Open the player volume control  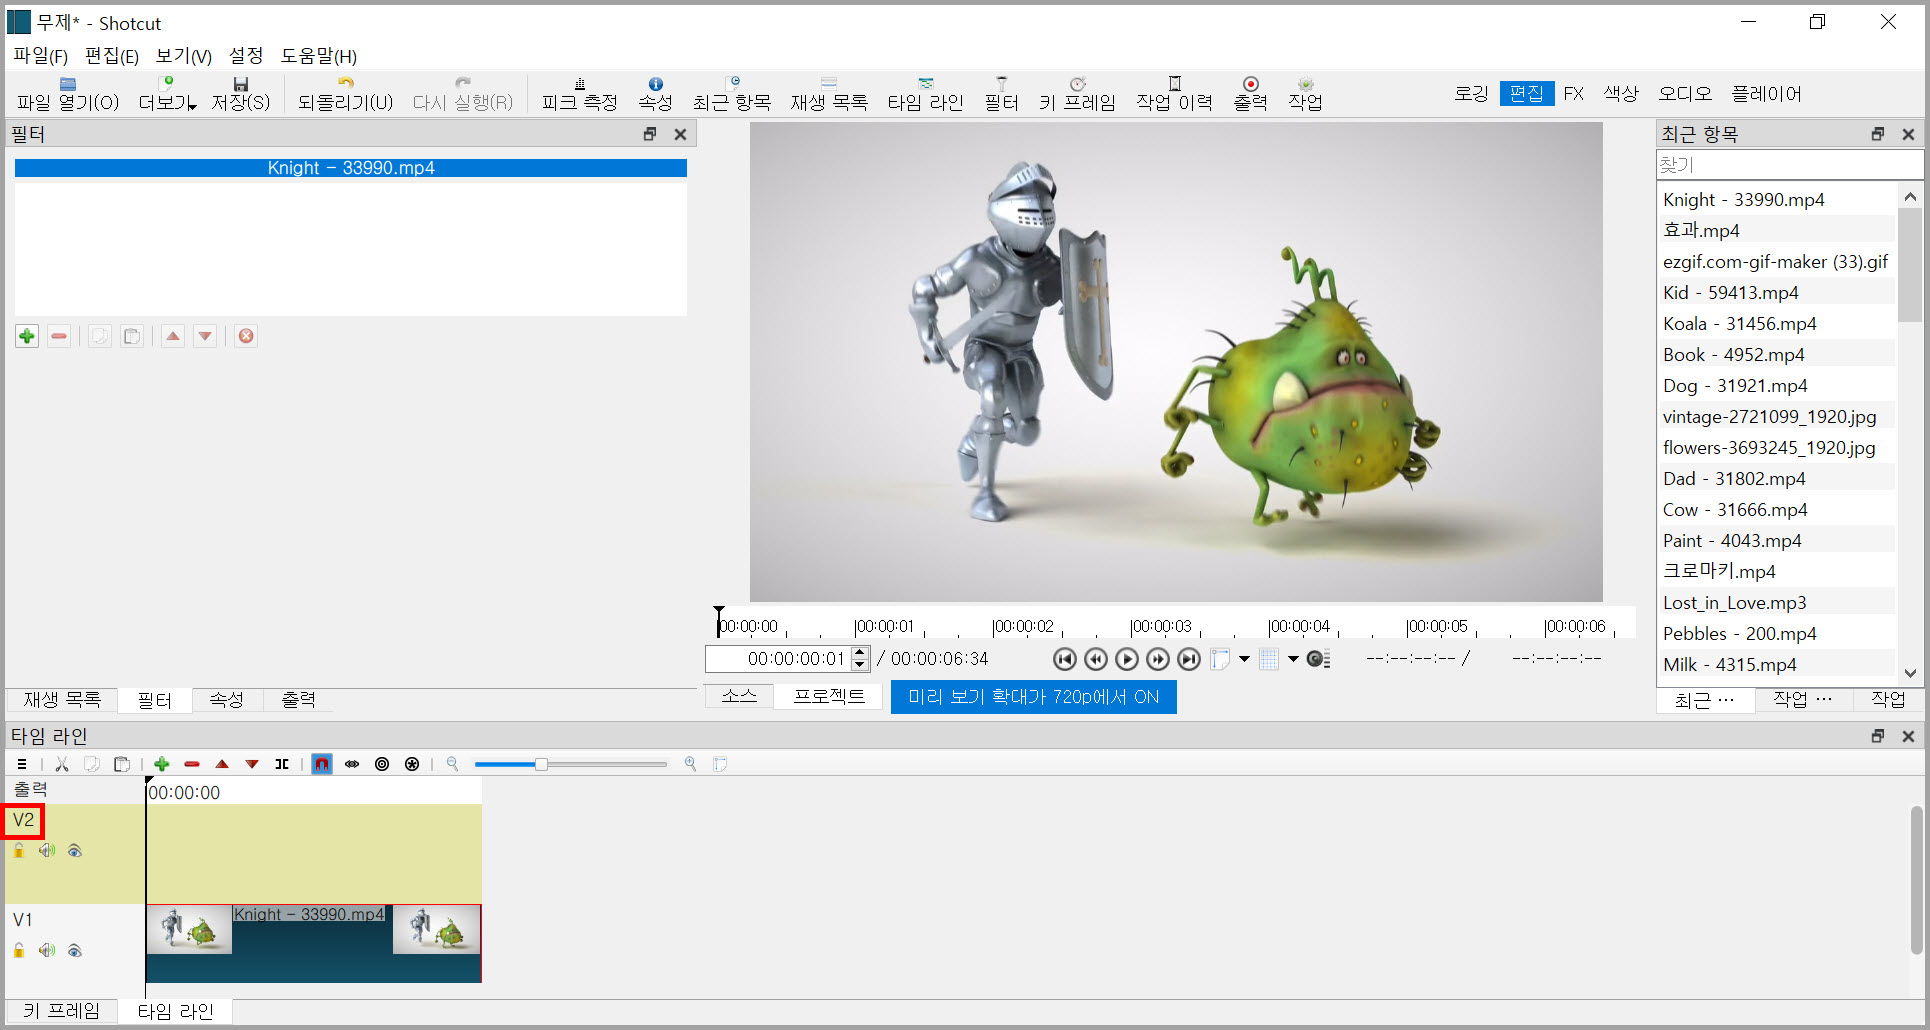[x=1318, y=659]
